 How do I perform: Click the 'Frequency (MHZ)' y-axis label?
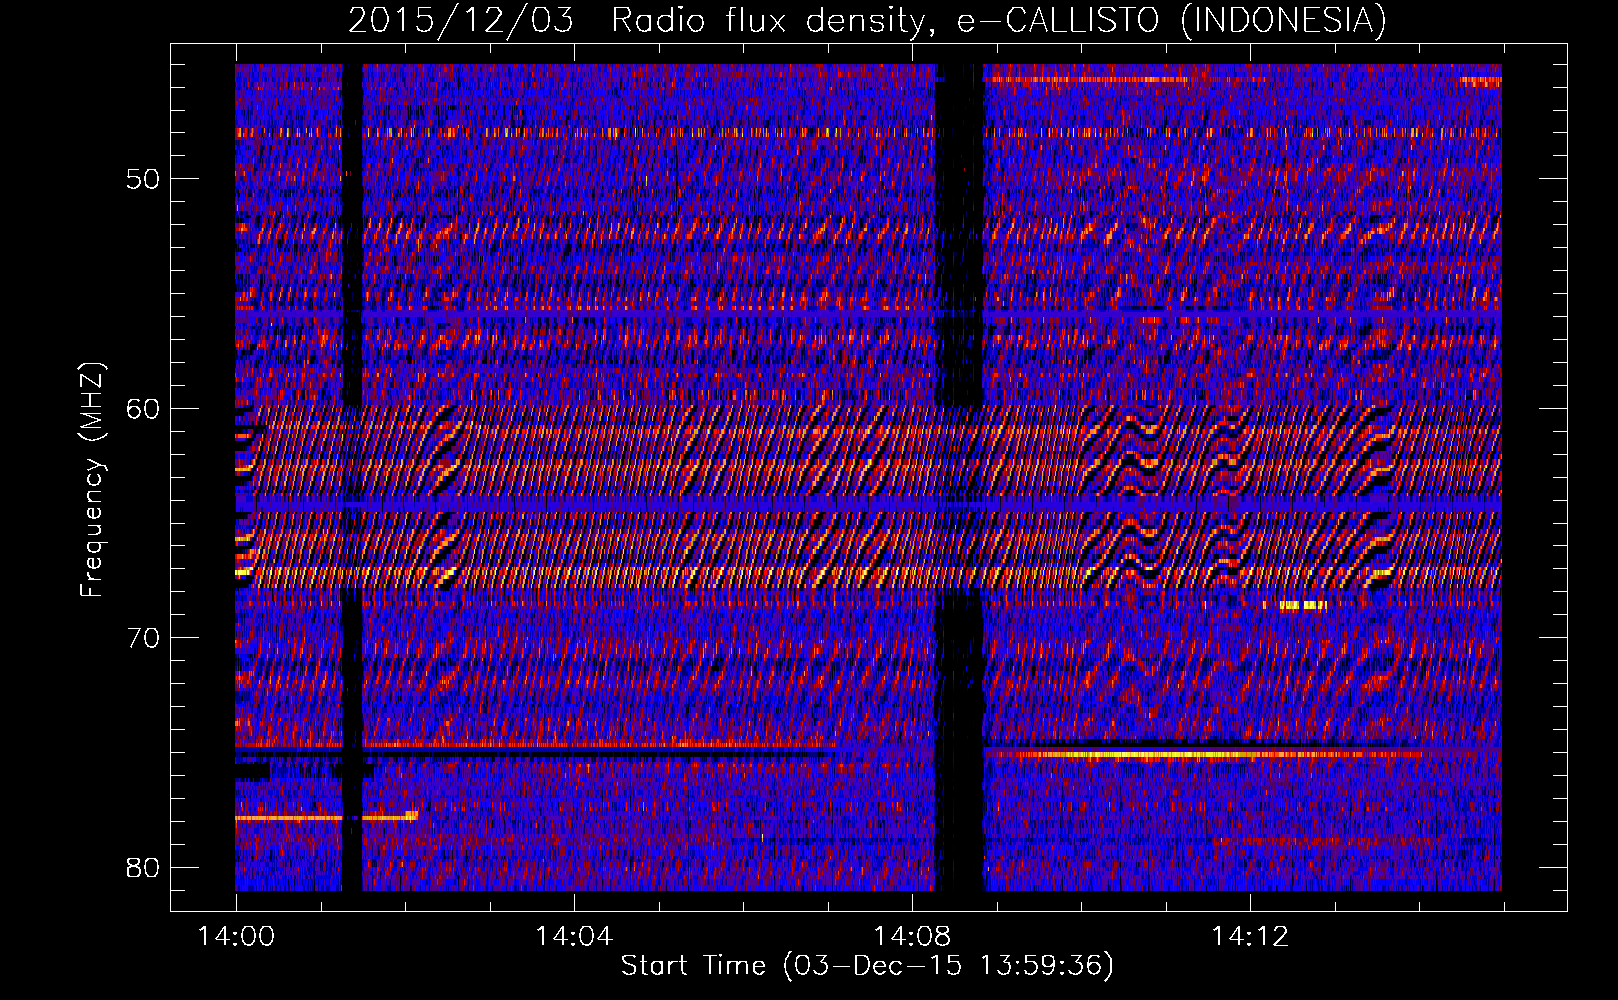click(92, 480)
